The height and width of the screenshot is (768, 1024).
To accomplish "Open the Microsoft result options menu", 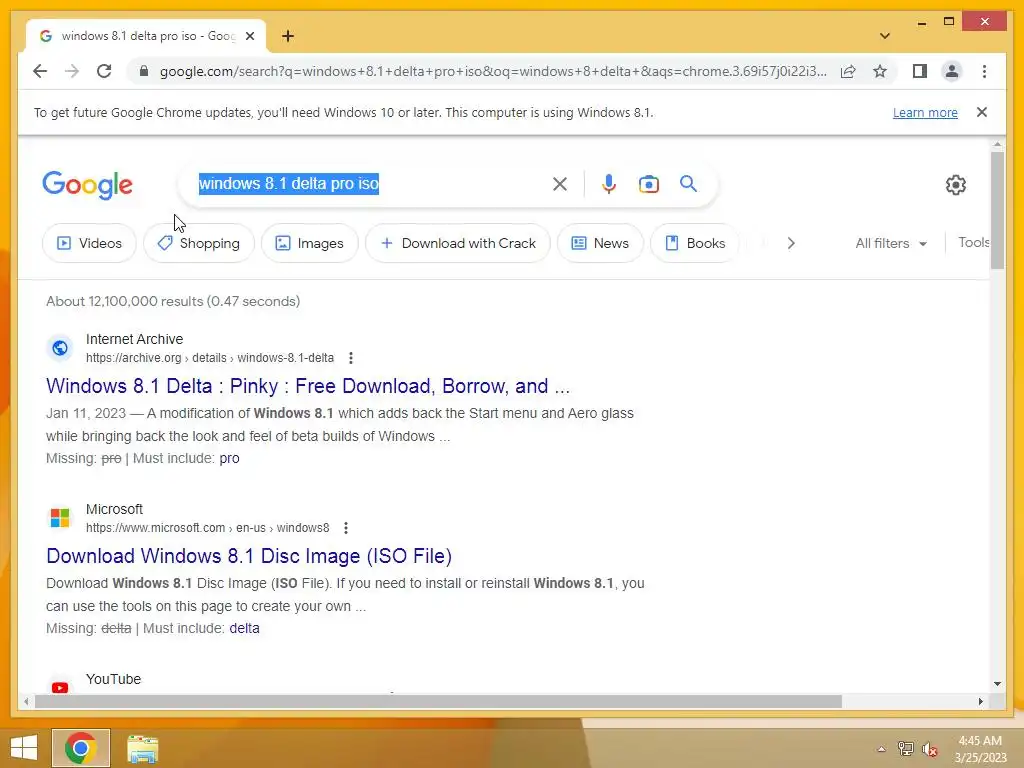I will pos(346,528).
